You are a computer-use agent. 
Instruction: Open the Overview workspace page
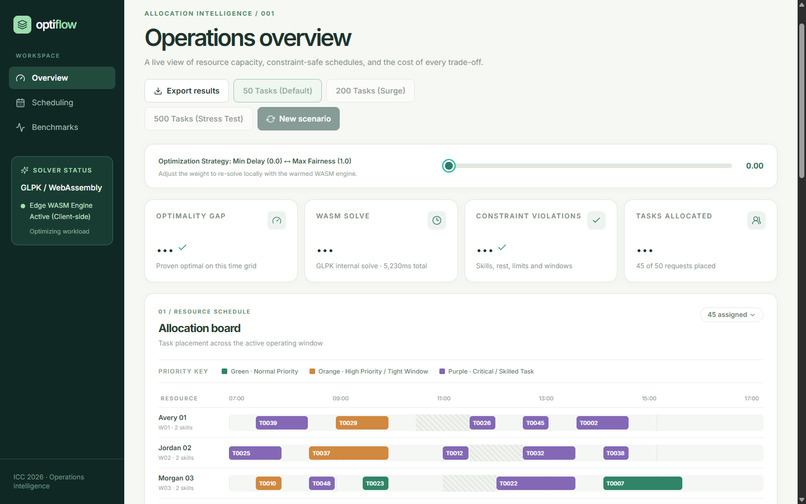[x=62, y=78]
